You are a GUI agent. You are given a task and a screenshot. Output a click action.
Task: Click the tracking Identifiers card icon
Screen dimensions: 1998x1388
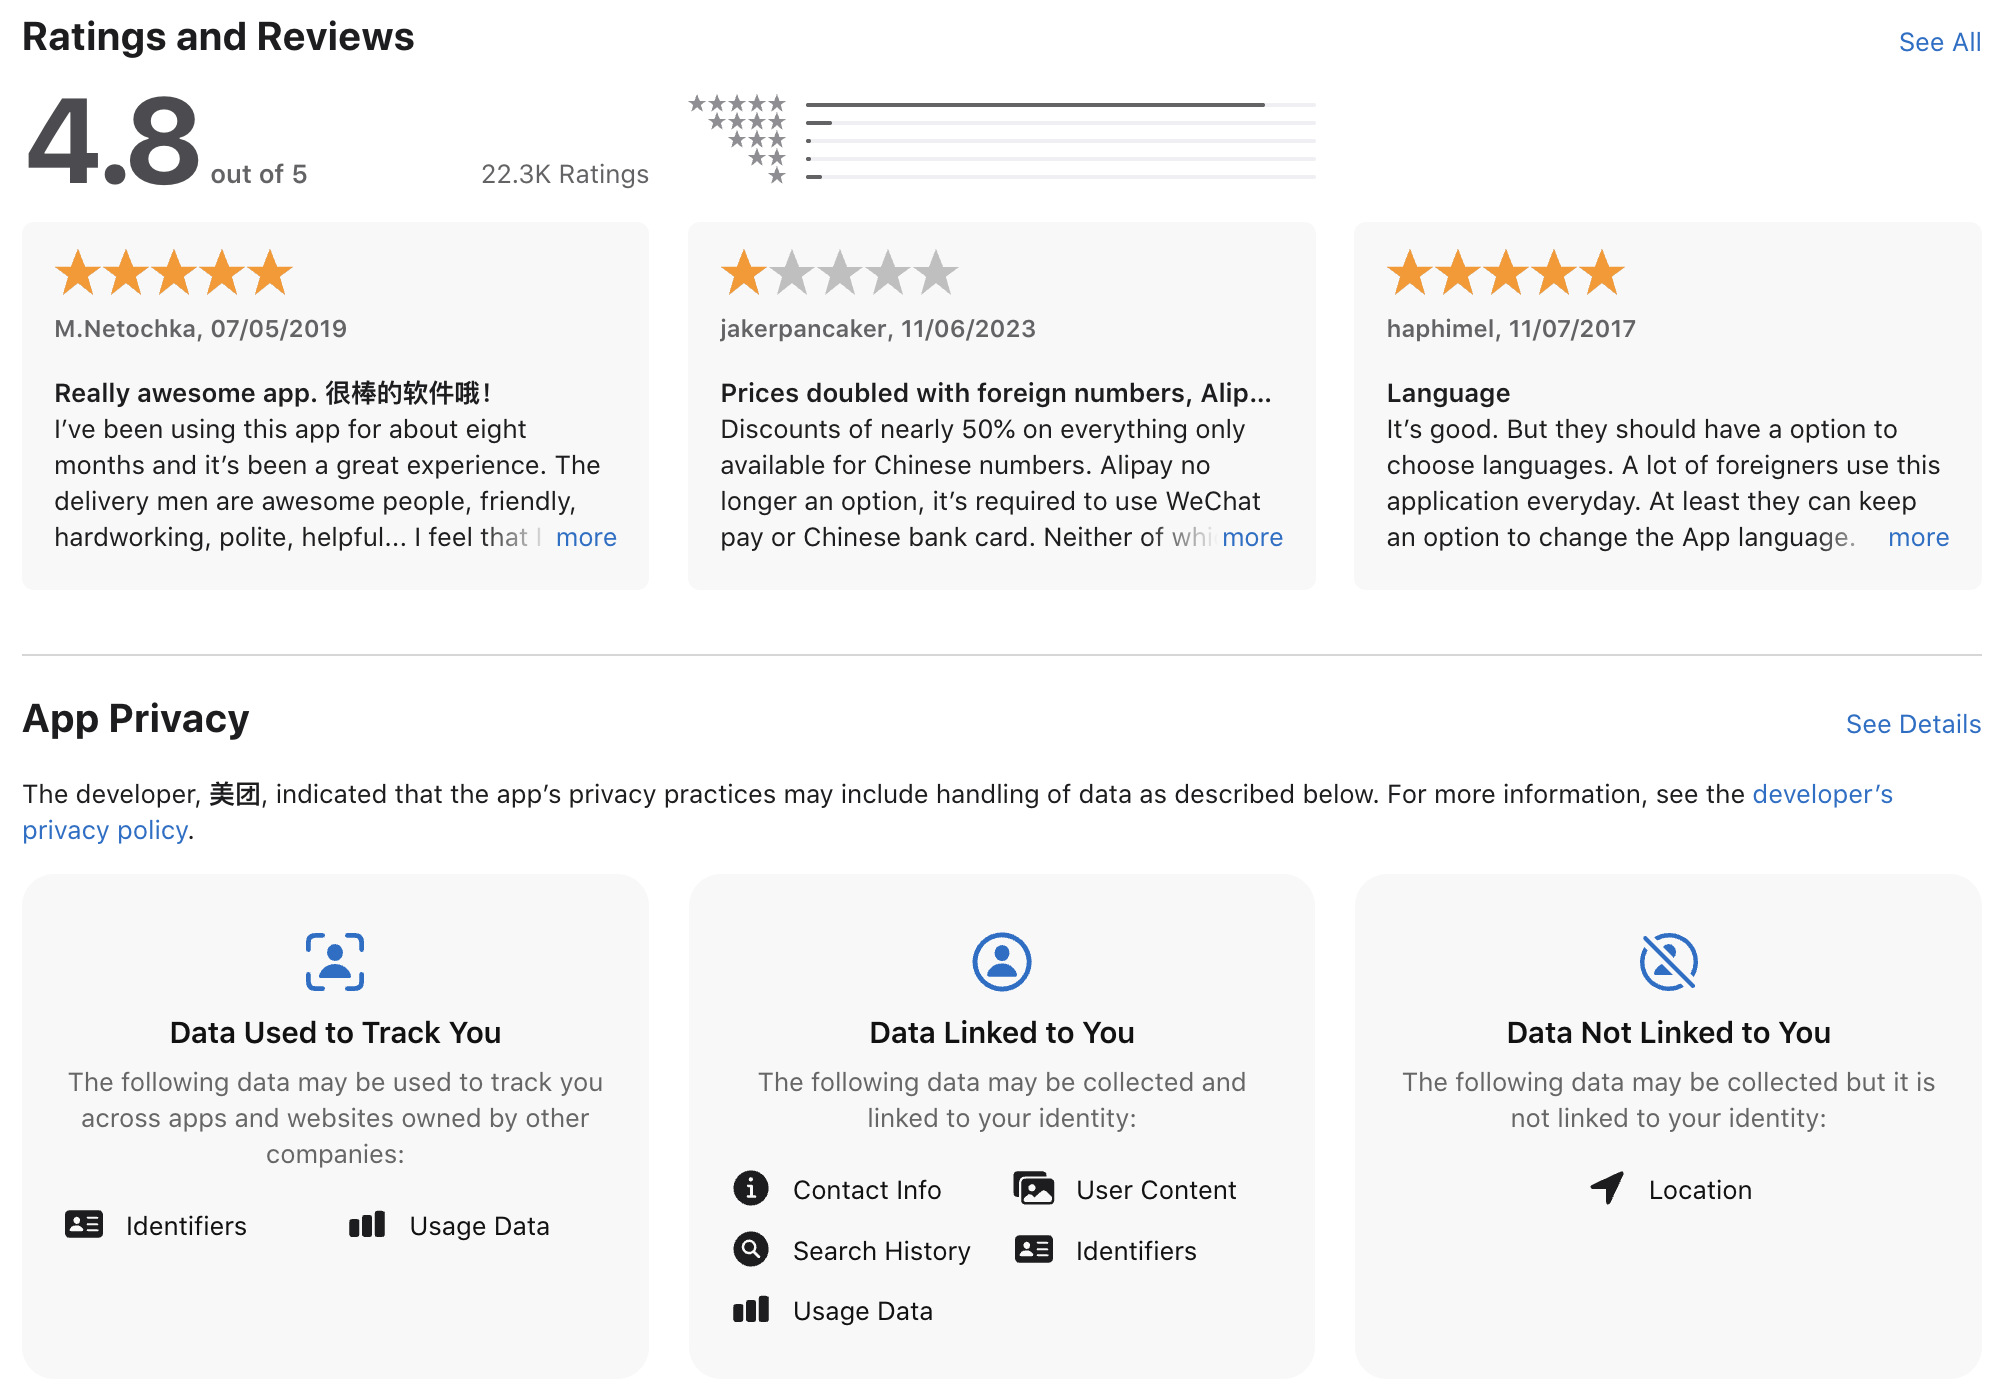coord(84,1224)
